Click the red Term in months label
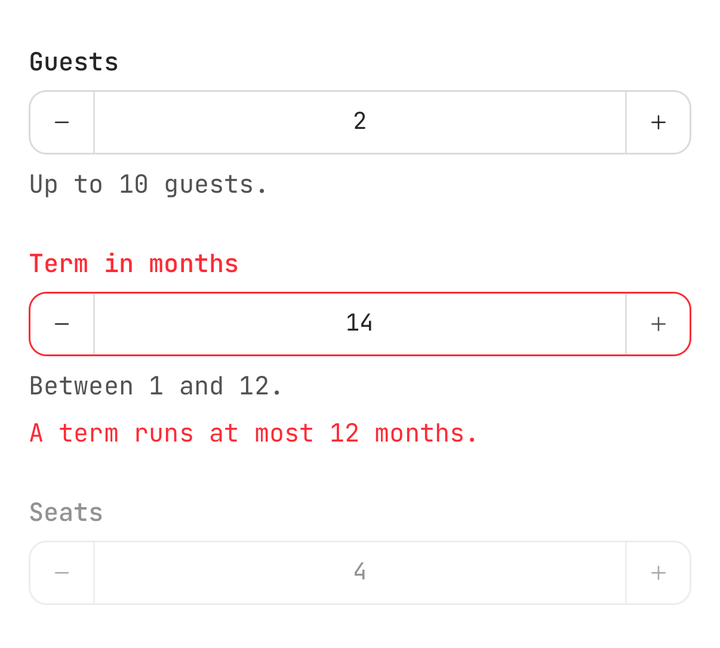The image size is (720, 648). point(134,264)
